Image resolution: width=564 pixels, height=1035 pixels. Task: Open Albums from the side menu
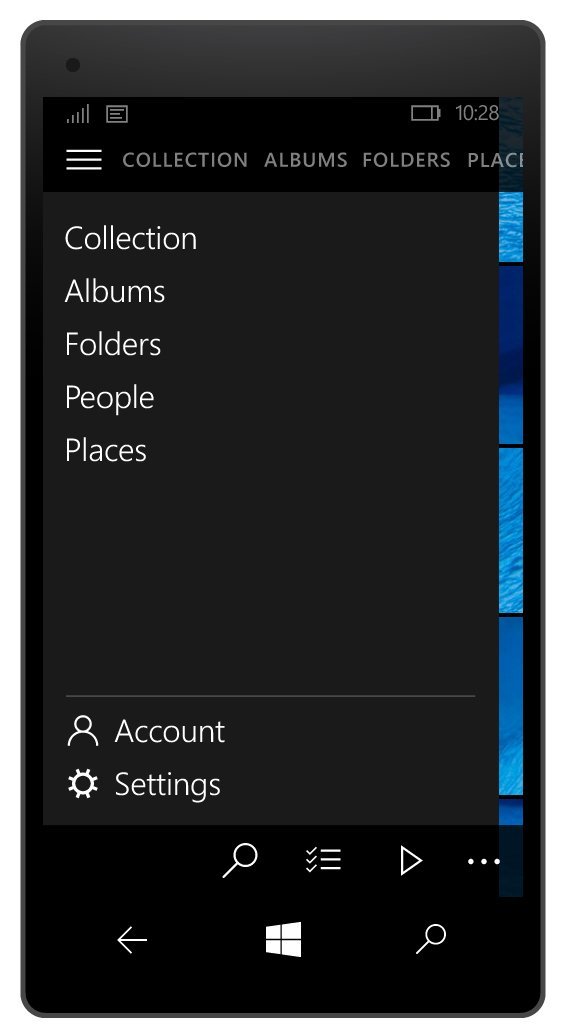pos(115,291)
